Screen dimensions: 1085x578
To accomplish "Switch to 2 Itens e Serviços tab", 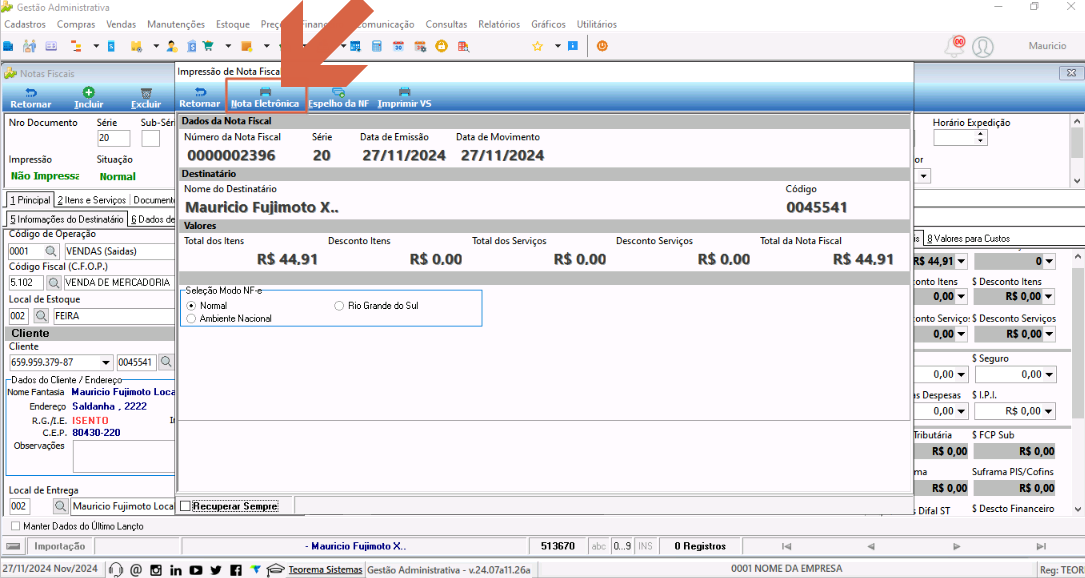I will click(91, 200).
